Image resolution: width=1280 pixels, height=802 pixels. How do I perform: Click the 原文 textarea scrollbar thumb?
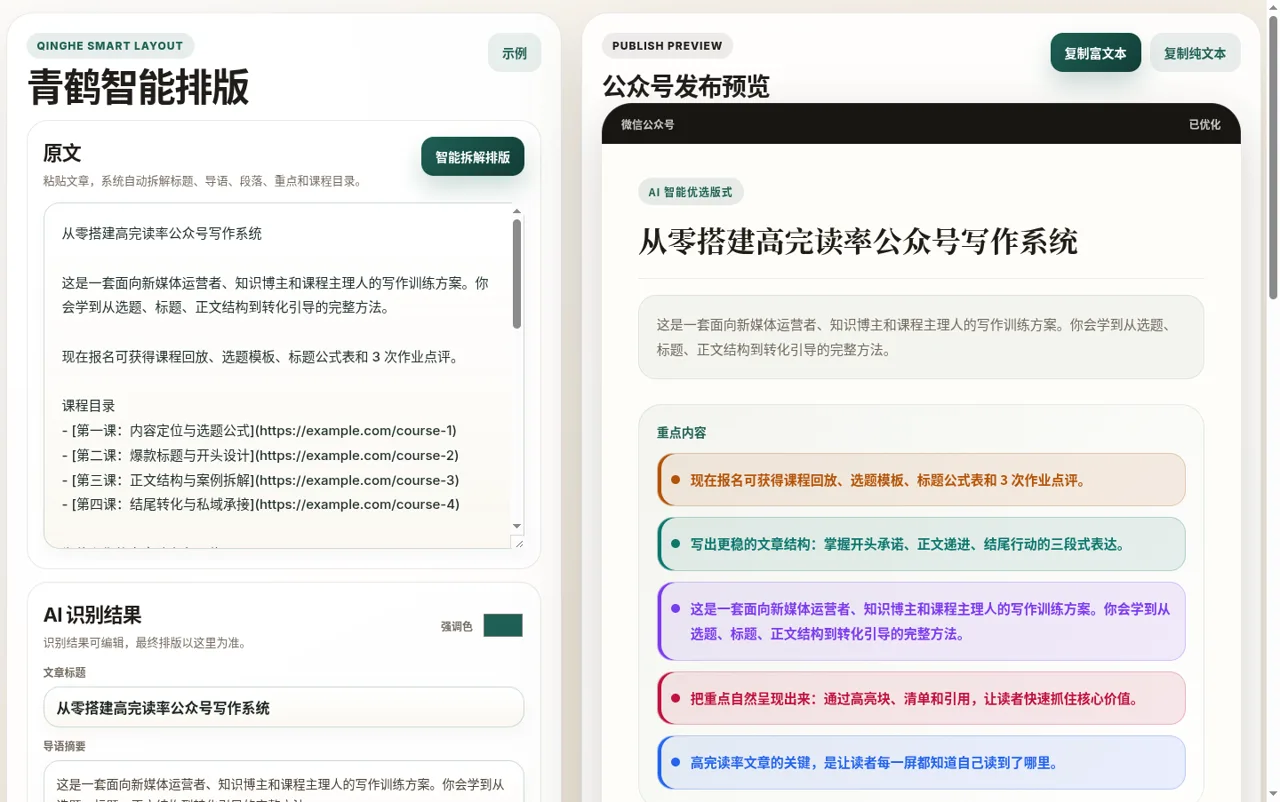pos(517,274)
